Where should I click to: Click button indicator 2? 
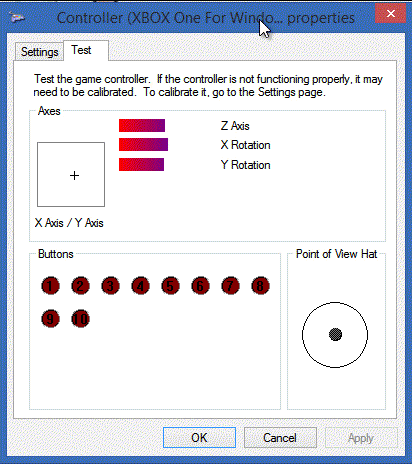(80, 286)
